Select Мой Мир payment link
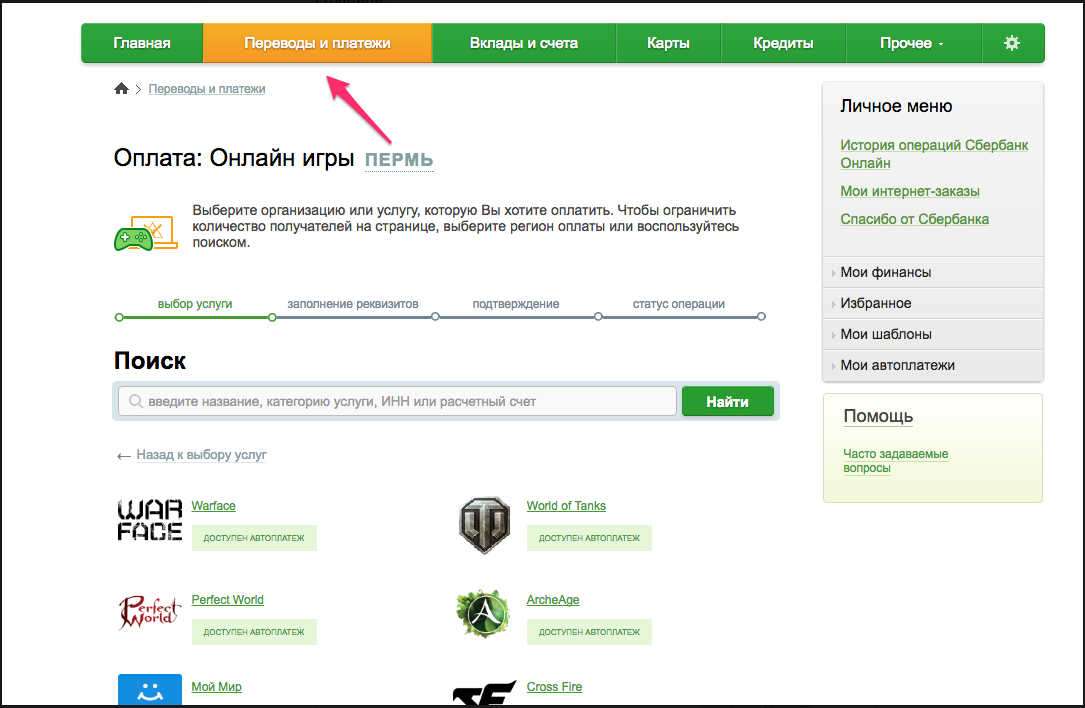The height and width of the screenshot is (708, 1085). (x=217, y=687)
